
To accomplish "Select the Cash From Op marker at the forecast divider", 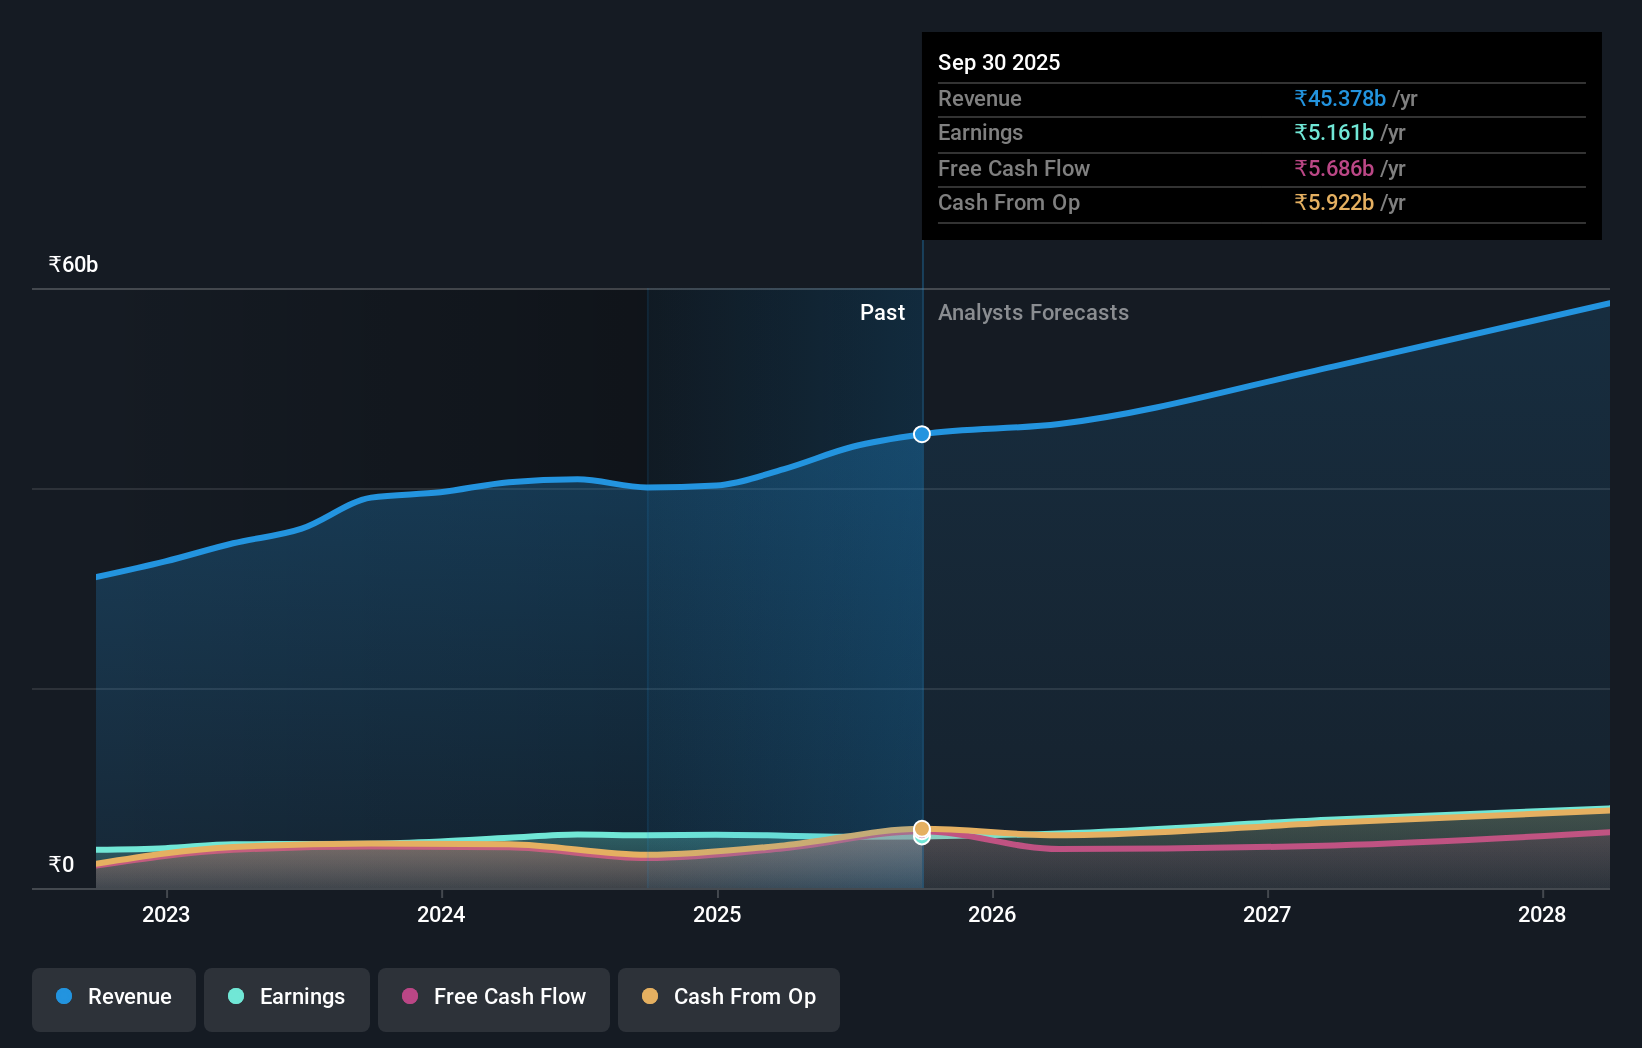I will (921, 828).
